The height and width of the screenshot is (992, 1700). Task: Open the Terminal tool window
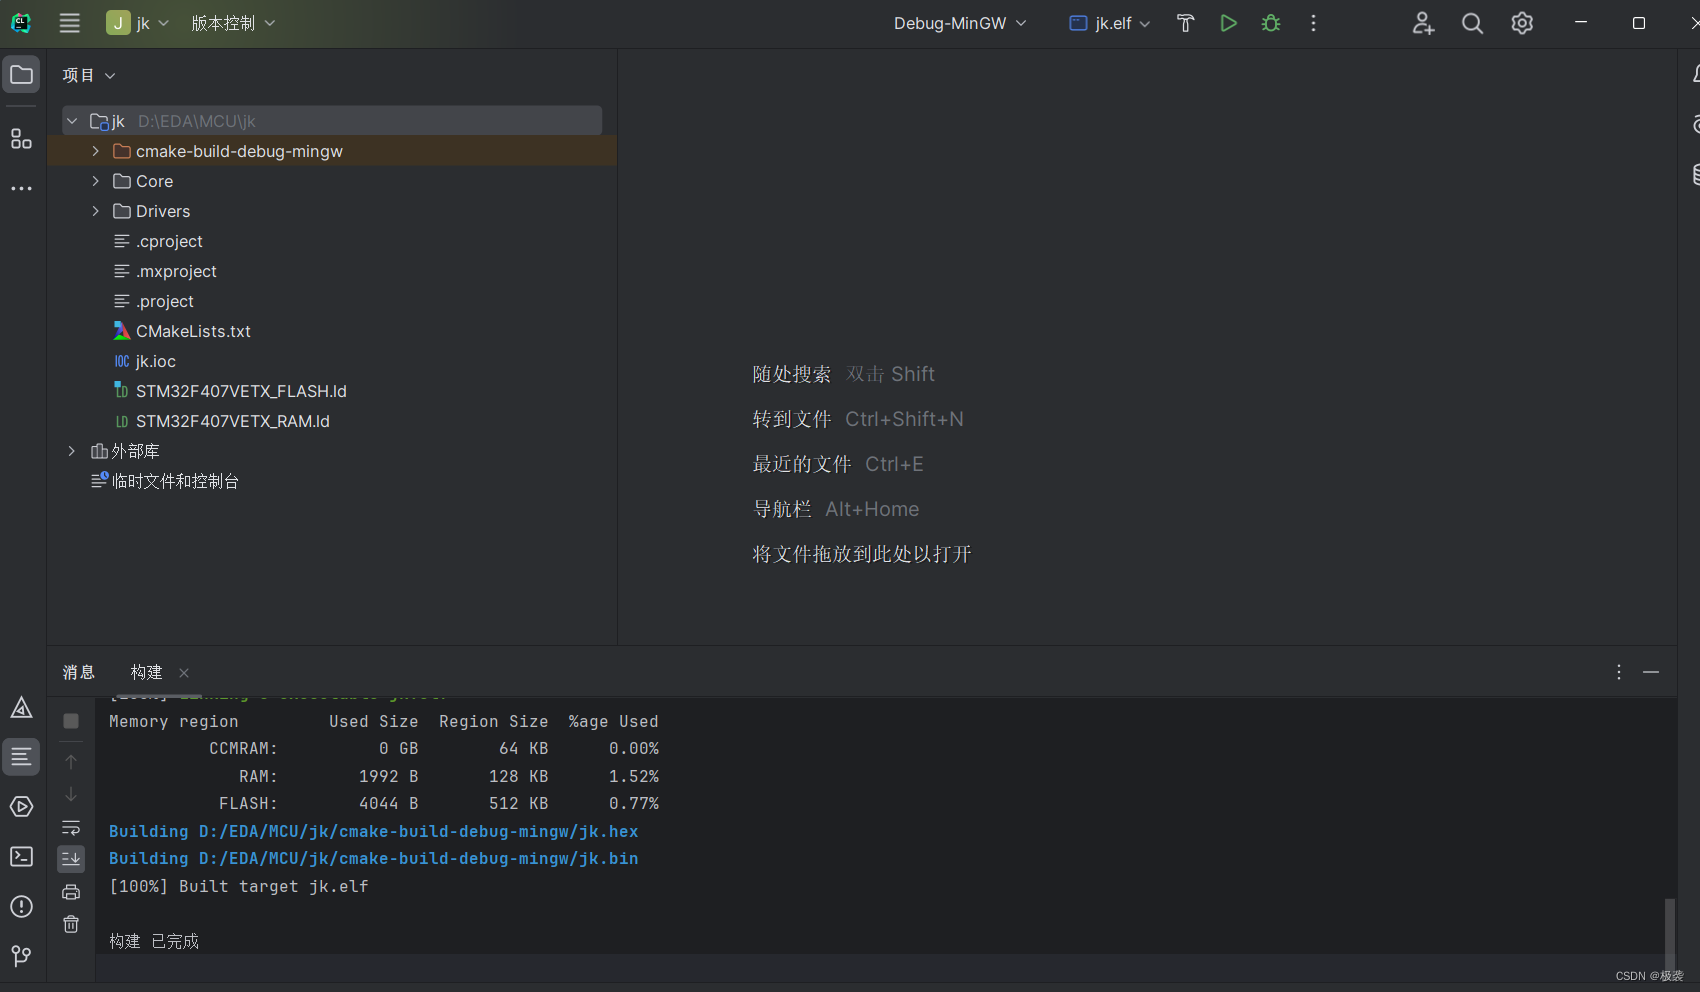(21, 857)
